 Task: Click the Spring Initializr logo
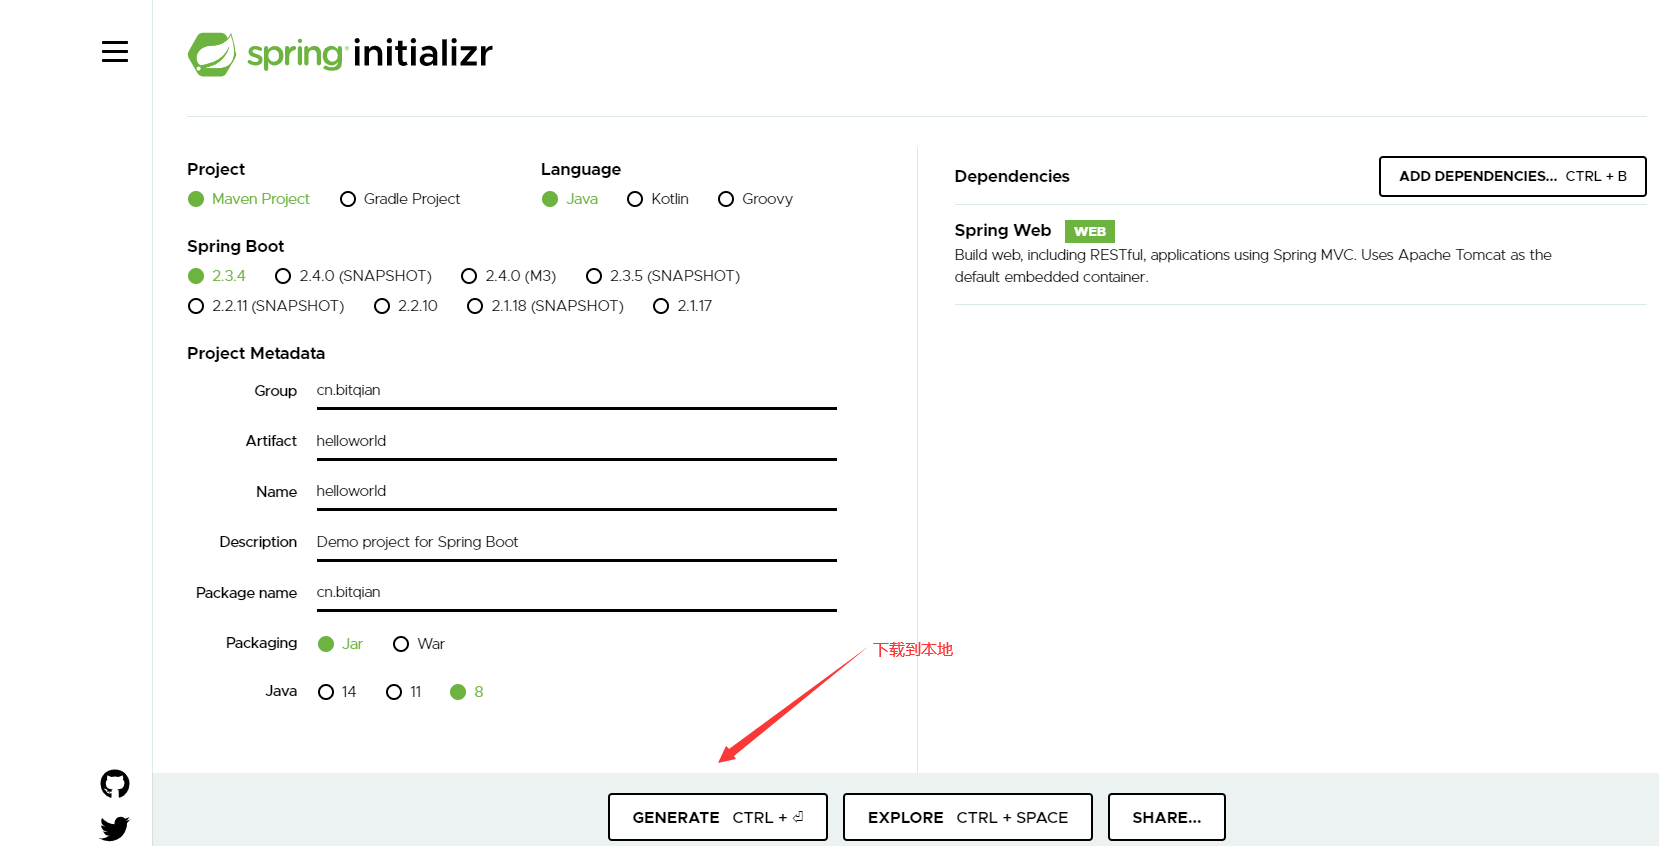340,53
